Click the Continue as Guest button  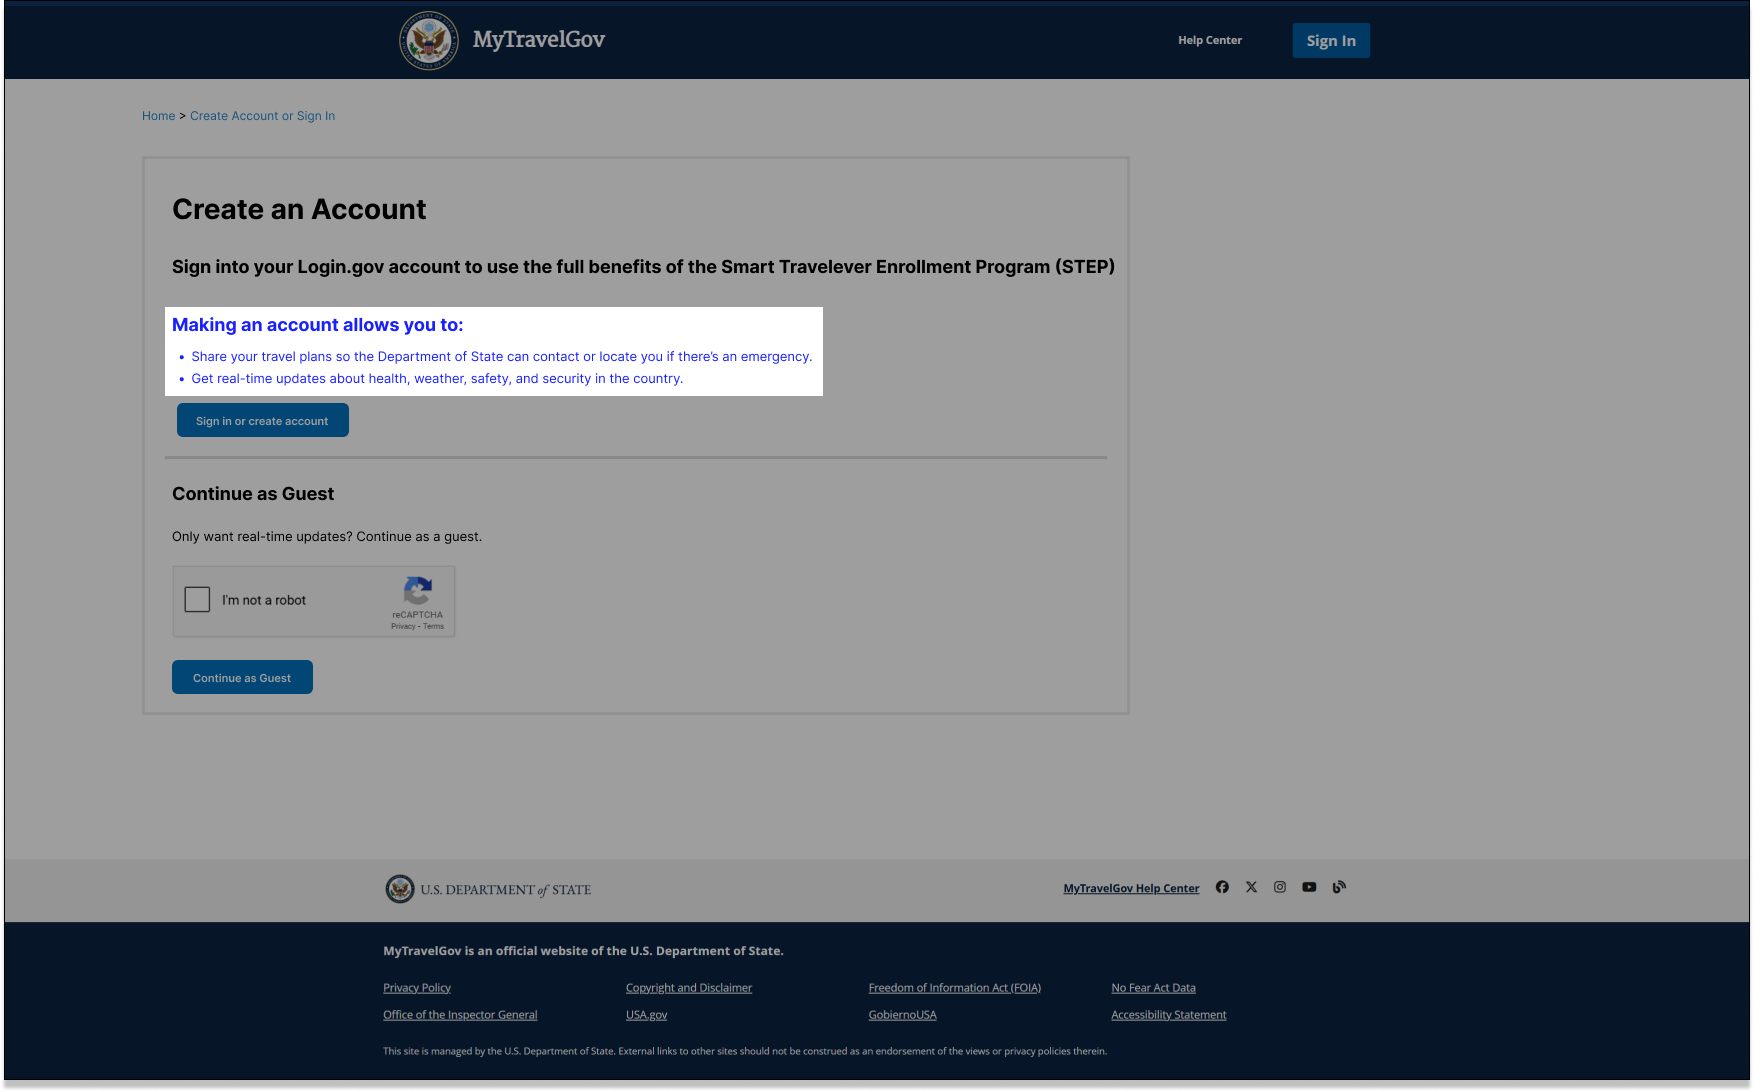(242, 678)
